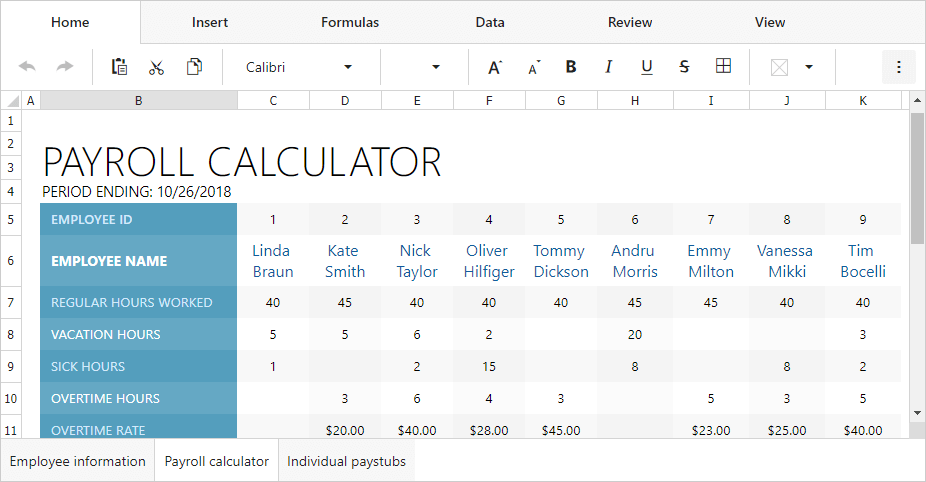The width and height of the screenshot is (926, 482).
Task: Decrease font size with small A icon
Action: point(533,67)
